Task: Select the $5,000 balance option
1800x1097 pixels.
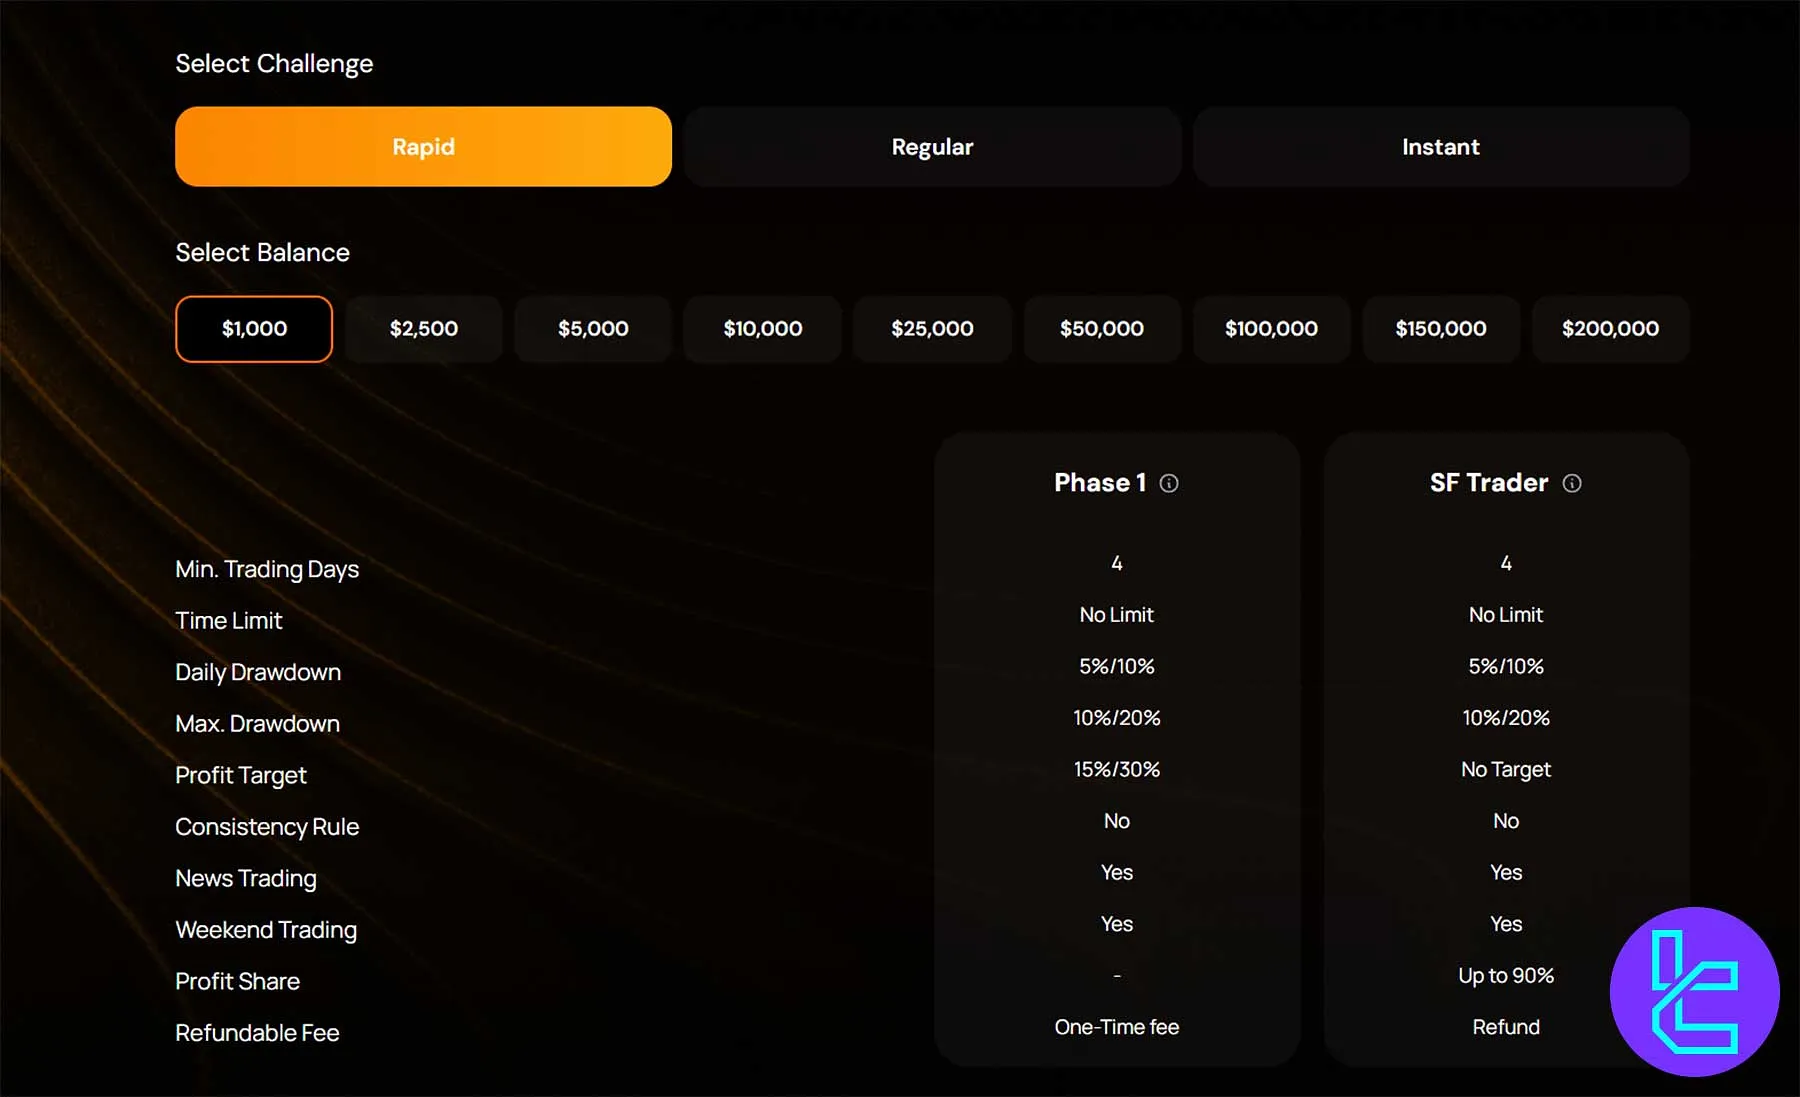Action: 592,328
